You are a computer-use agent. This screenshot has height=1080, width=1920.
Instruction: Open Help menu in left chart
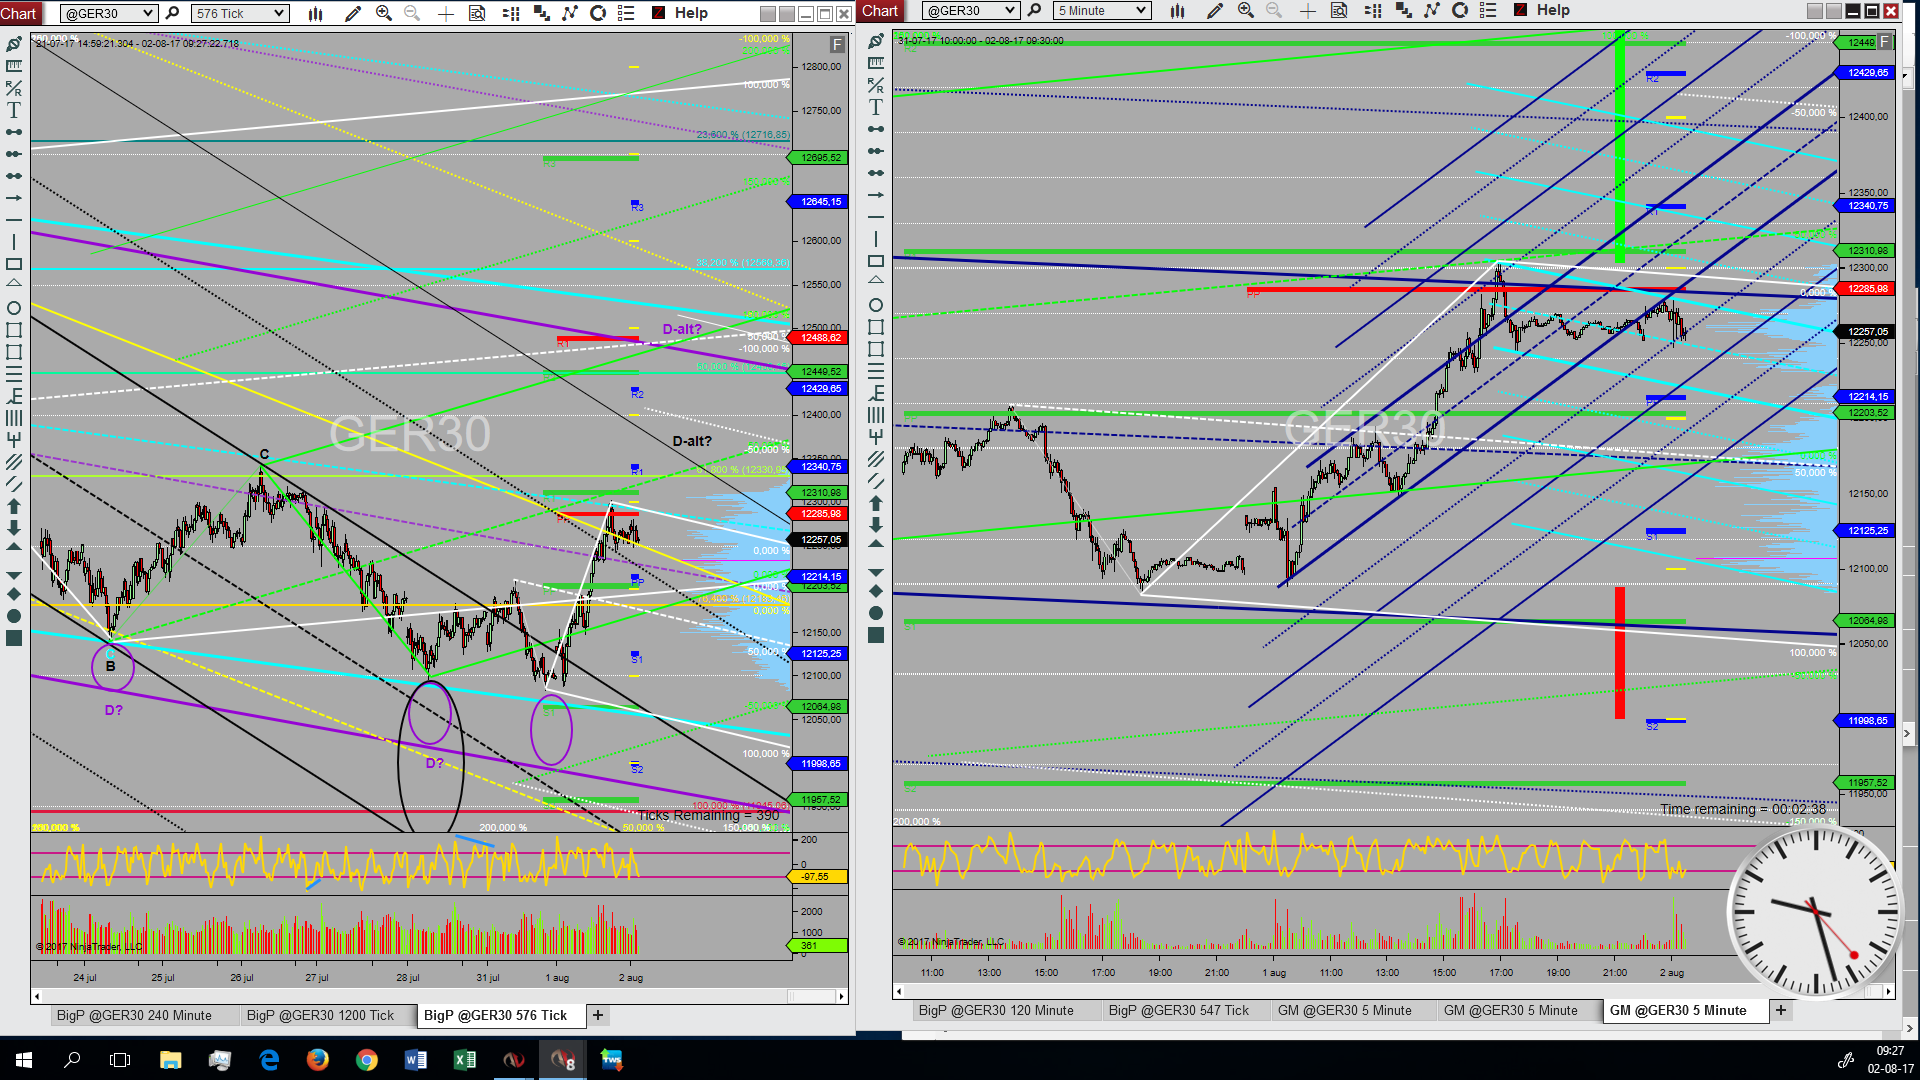tap(691, 13)
